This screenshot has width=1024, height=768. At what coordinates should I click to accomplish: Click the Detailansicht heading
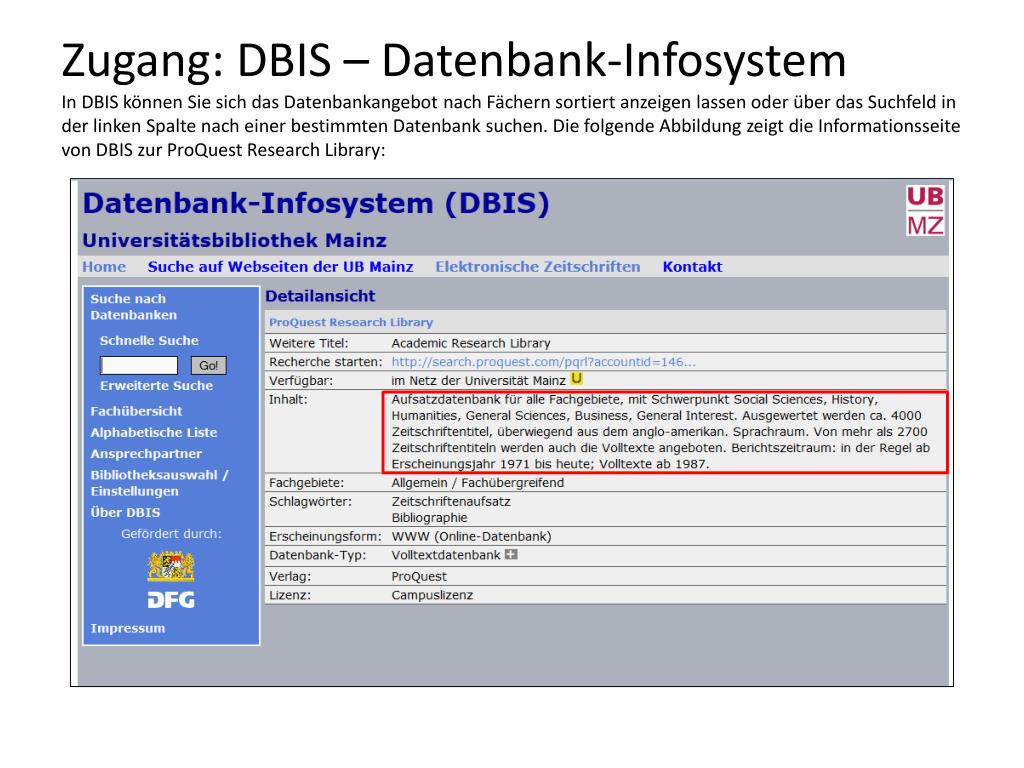point(320,296)
